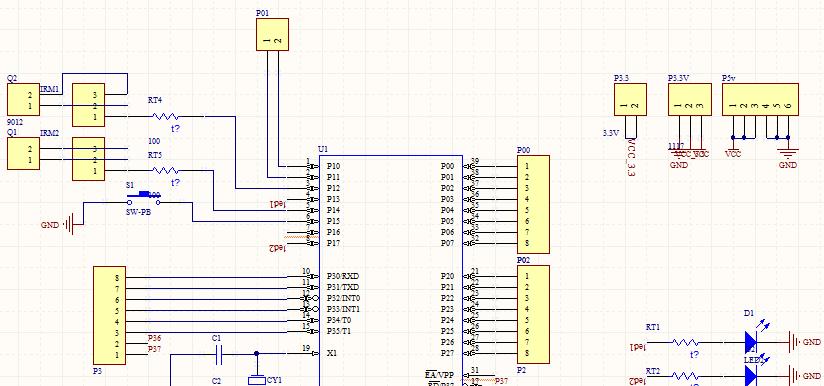824x386 pixels.
Task: Select the IRM2 three-pin component
Action: pos(88,159)
